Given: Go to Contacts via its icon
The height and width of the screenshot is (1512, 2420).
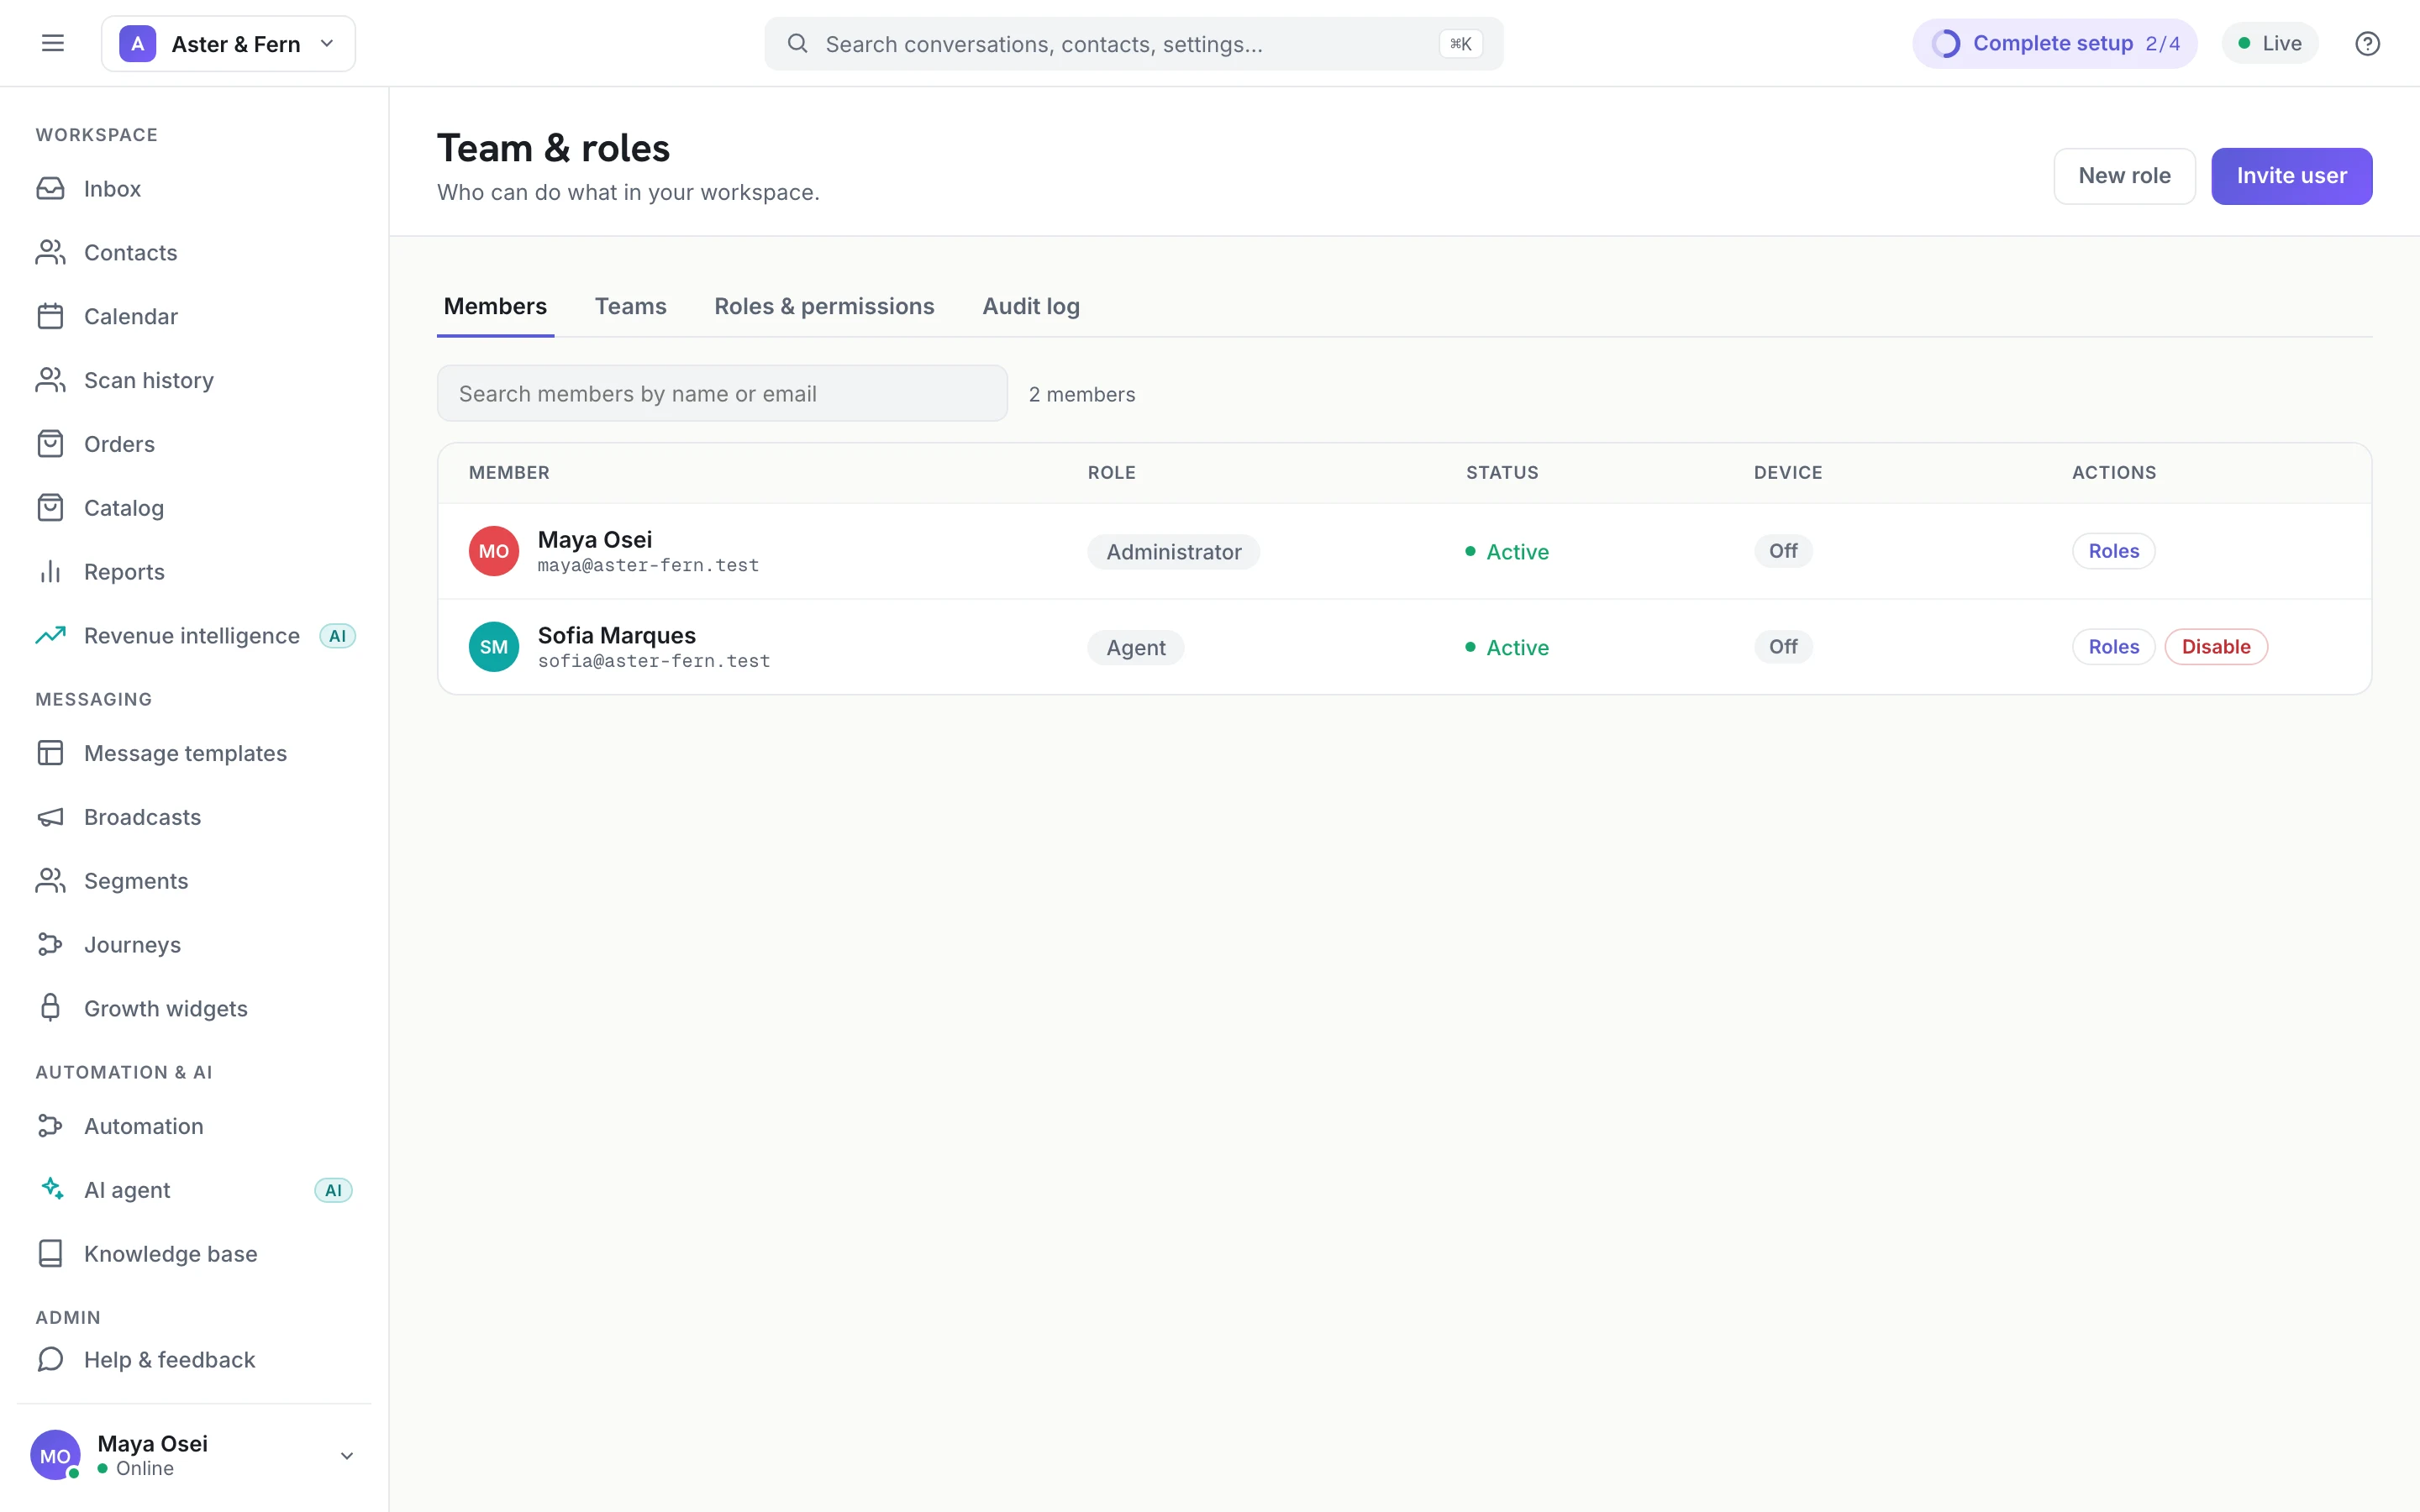Looking at the screenshot, I should click(x=50, y=253).
